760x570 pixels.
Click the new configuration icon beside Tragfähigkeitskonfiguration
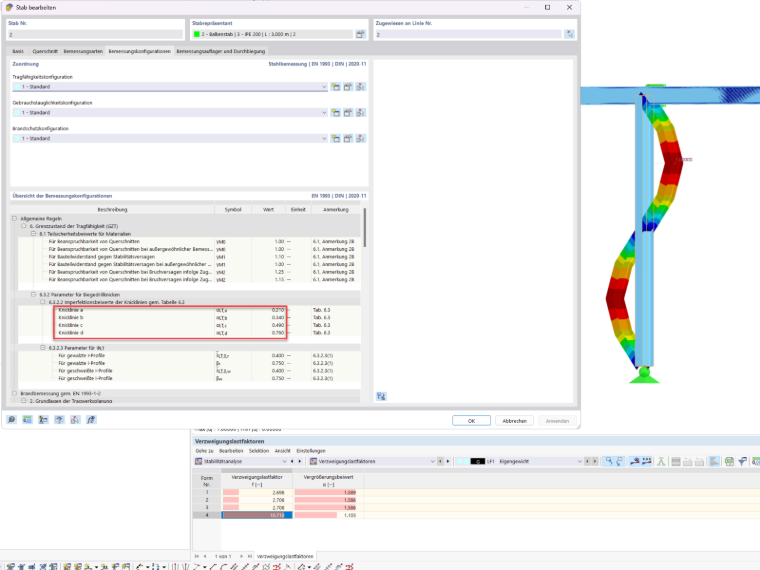coord(335,87)
